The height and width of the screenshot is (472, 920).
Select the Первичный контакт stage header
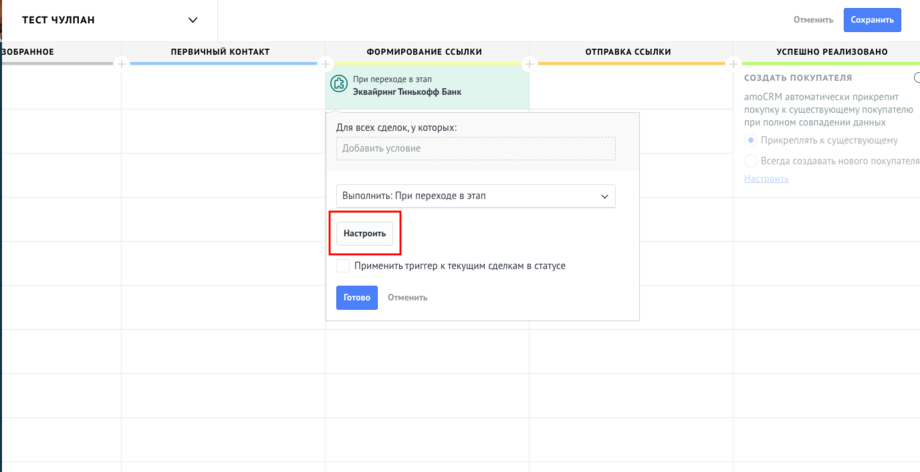220,52
